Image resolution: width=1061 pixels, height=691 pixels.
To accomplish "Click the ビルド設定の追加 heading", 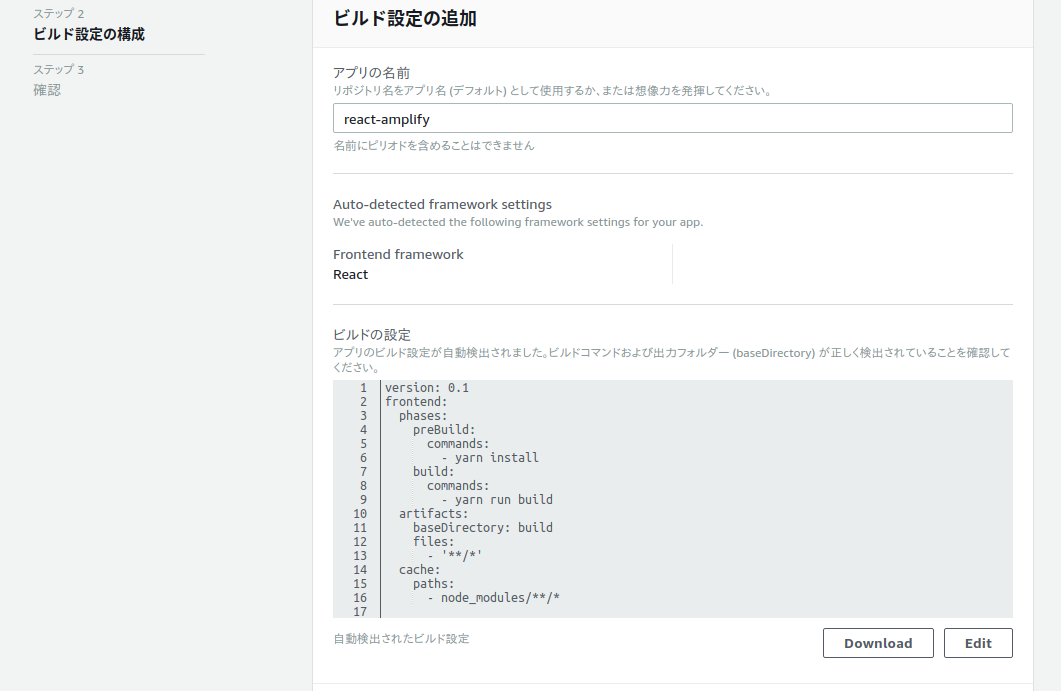I will tap(405, 18).
